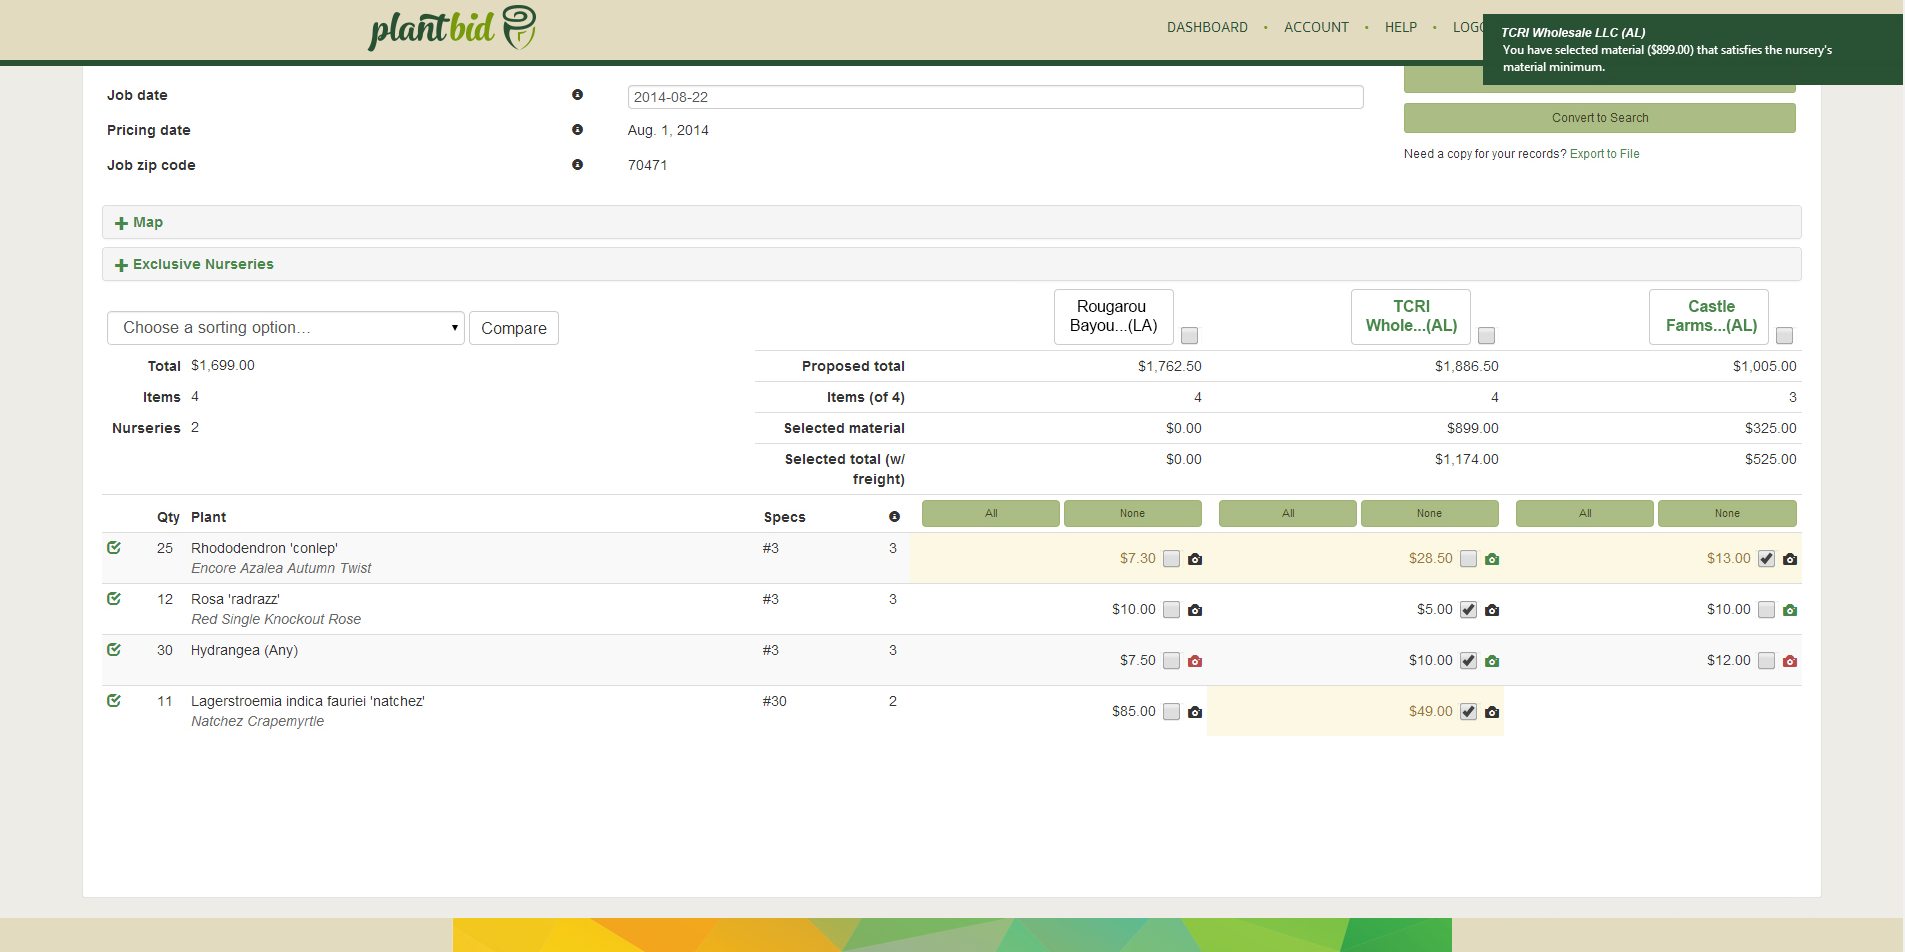View red camera photo for Hydrangea $7.50
Viewport: 1905px width, 952px height.
[1195, 661]
